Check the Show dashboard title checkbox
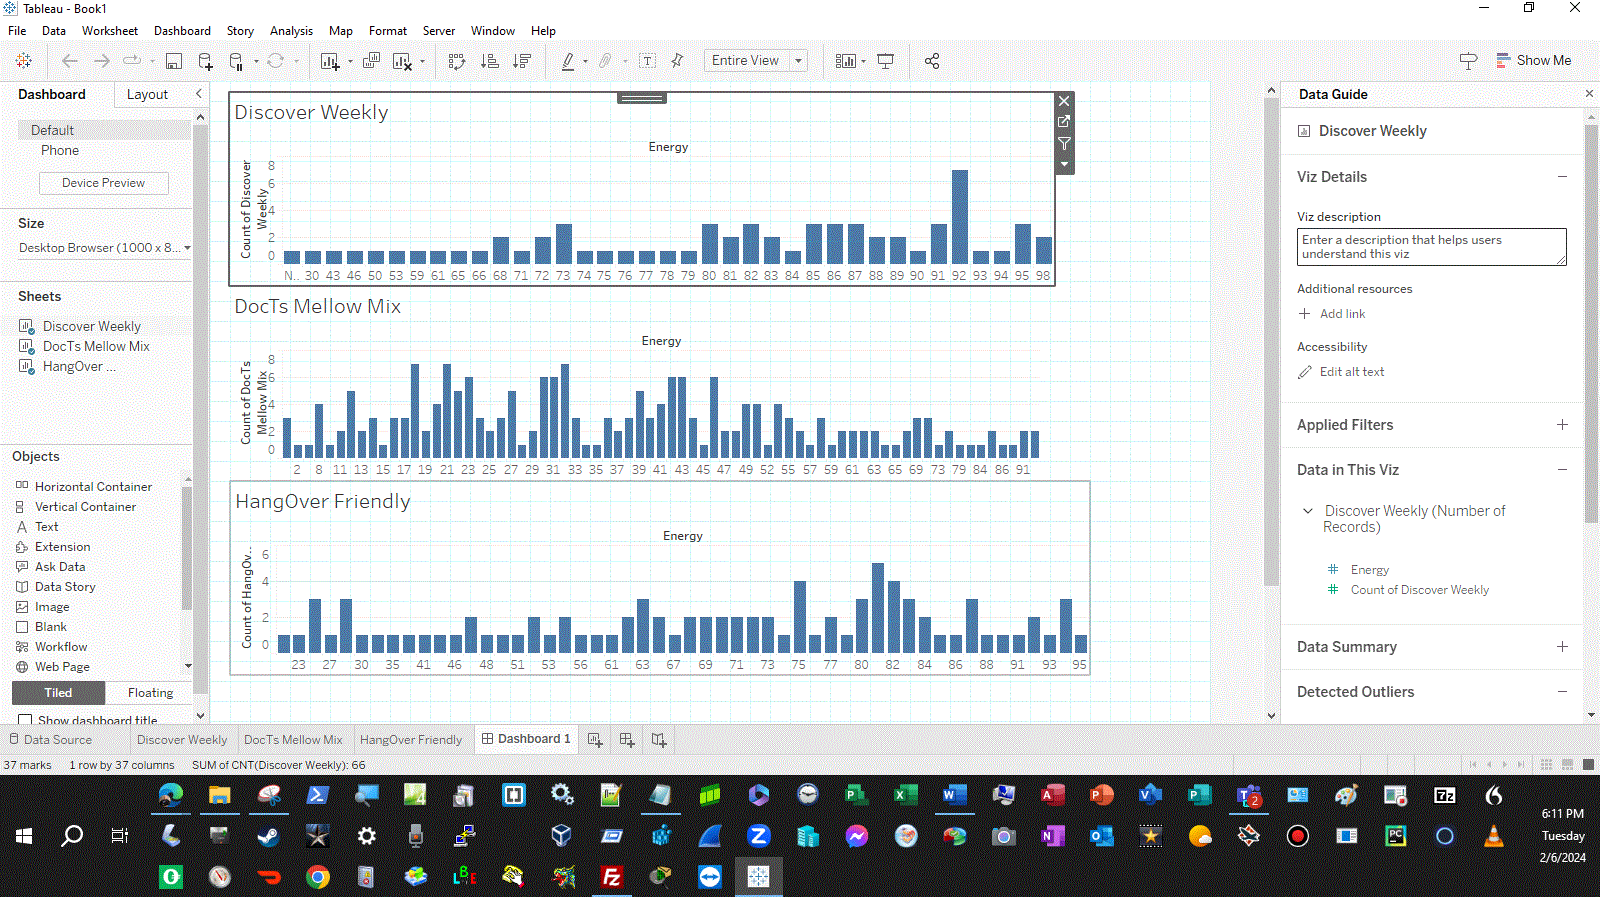 [x=25, y=720]
